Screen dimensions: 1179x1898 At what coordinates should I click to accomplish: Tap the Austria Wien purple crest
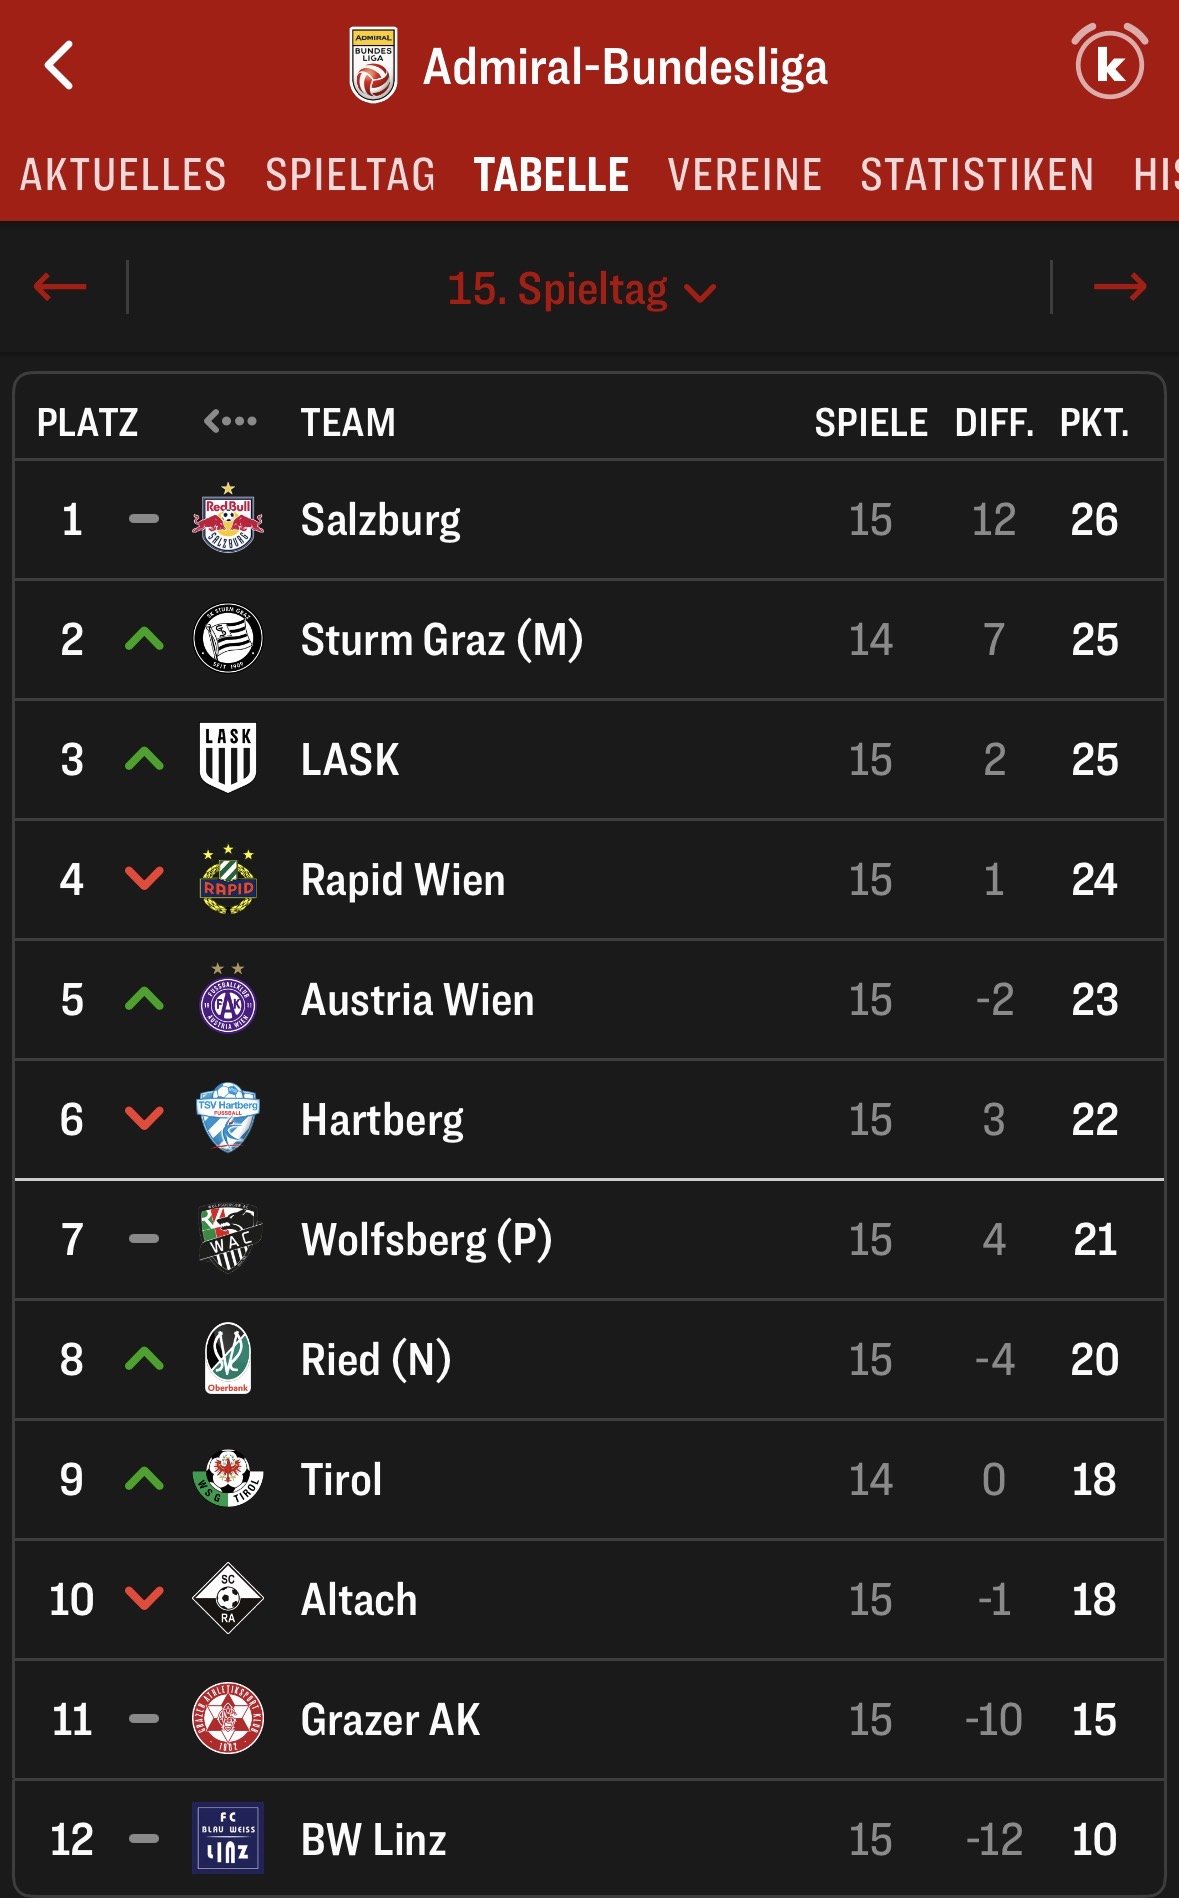coord(228,999)
